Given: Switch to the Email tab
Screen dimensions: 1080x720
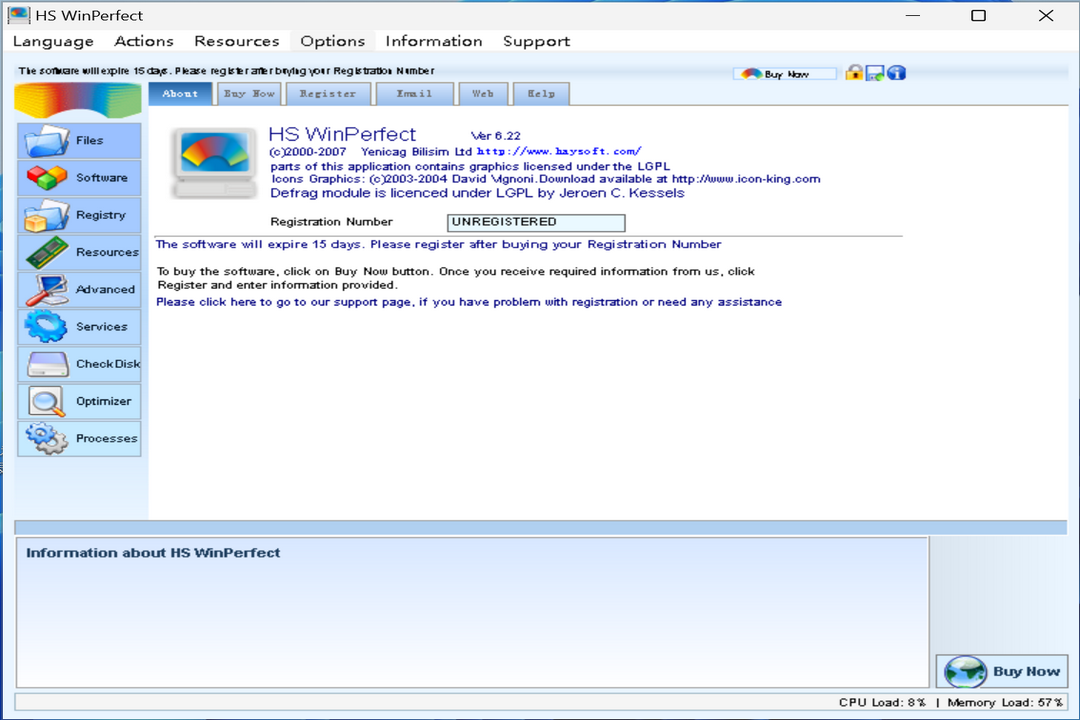Looking at the screenshot, I should (x=414, y=94).
